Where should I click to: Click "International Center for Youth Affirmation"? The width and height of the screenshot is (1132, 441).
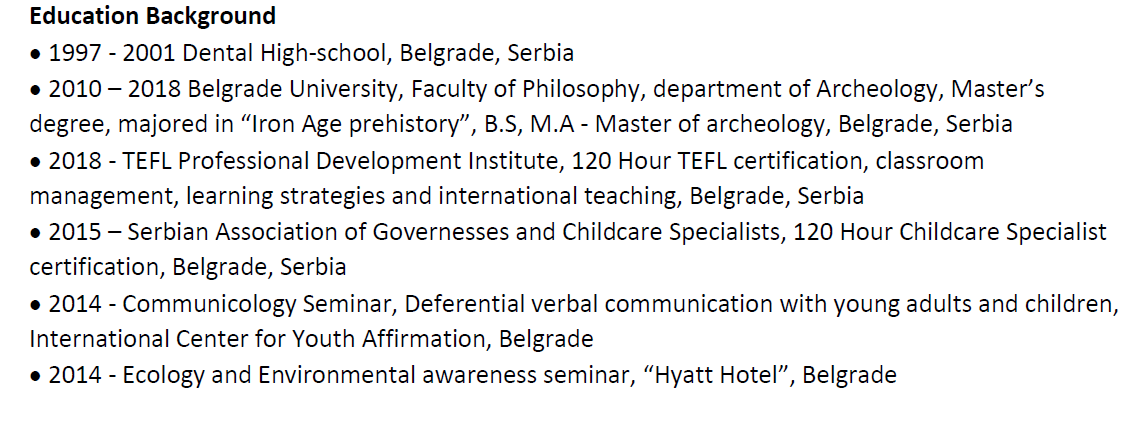click(x=258, y=339)
